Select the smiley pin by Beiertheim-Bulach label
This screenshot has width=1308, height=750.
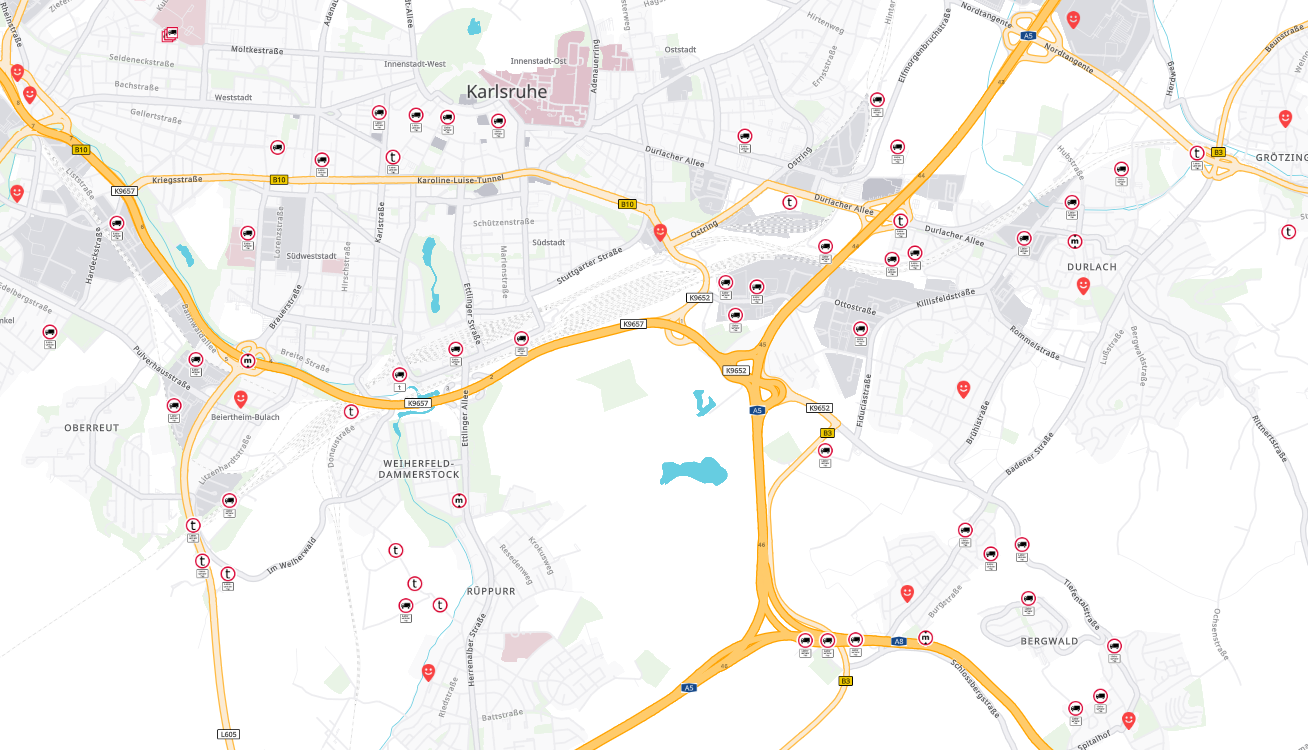(240, 398)
